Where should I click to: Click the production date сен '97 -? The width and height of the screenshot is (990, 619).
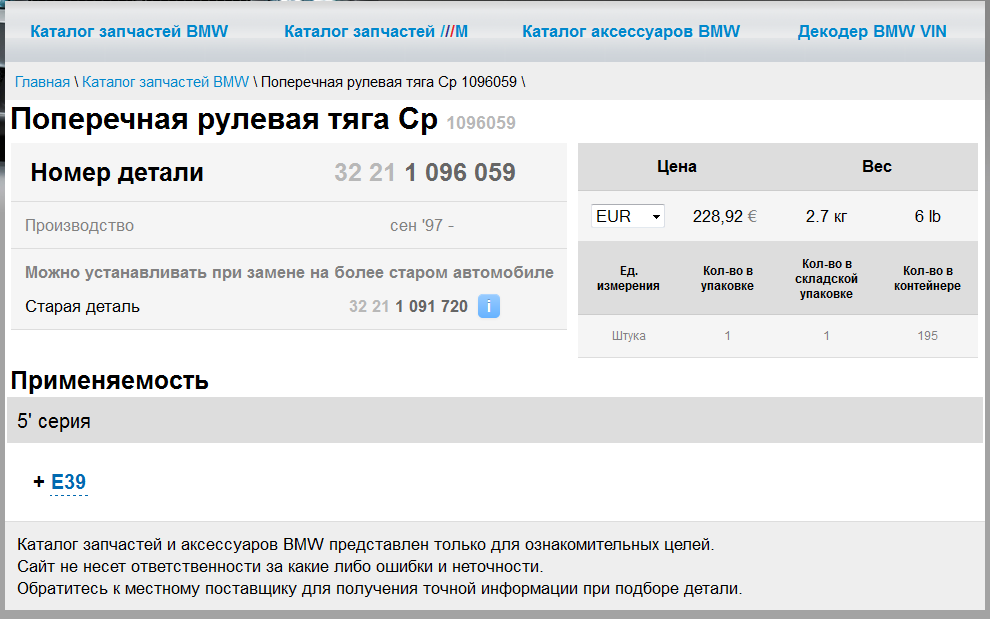pos(422,225)
